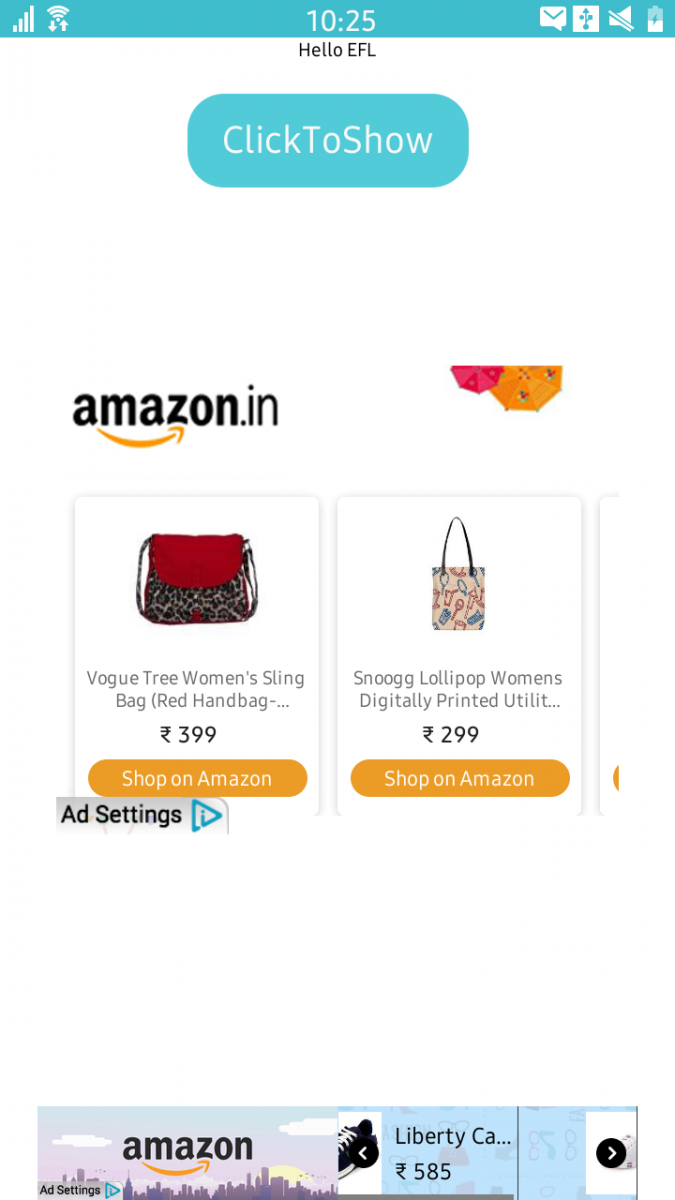This screenshot has height=1200, width=675.
Task: Open Vogue Tree Women's Sling Bag title
Action: point(196,689)
